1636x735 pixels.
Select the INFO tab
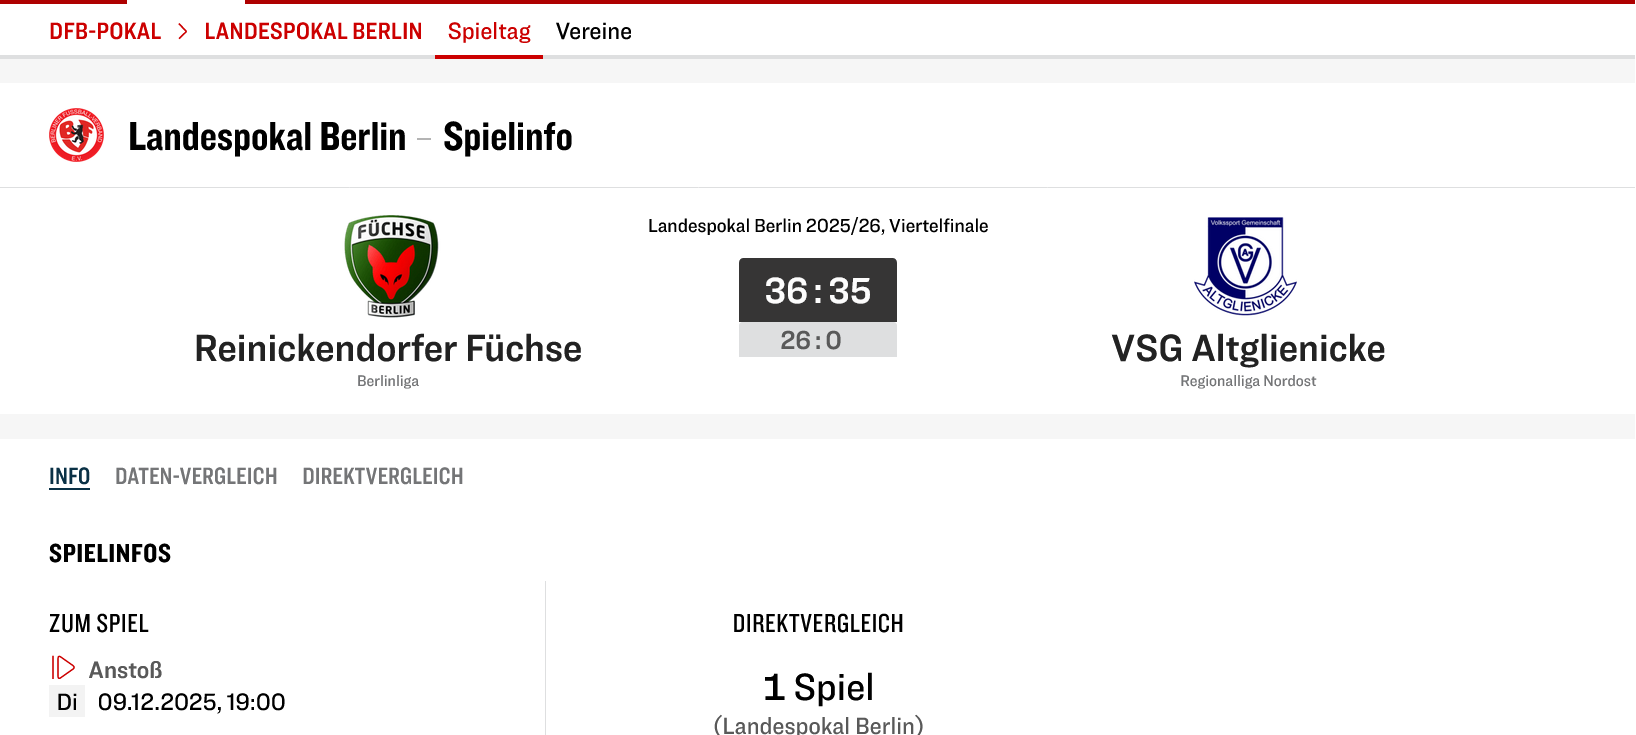69,476
